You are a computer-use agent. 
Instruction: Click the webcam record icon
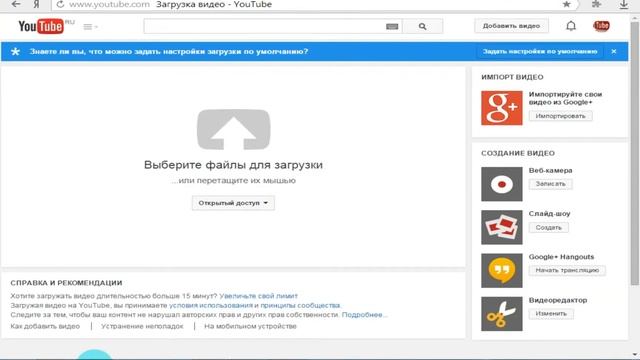pyautogui.click(x=502, y=184)
